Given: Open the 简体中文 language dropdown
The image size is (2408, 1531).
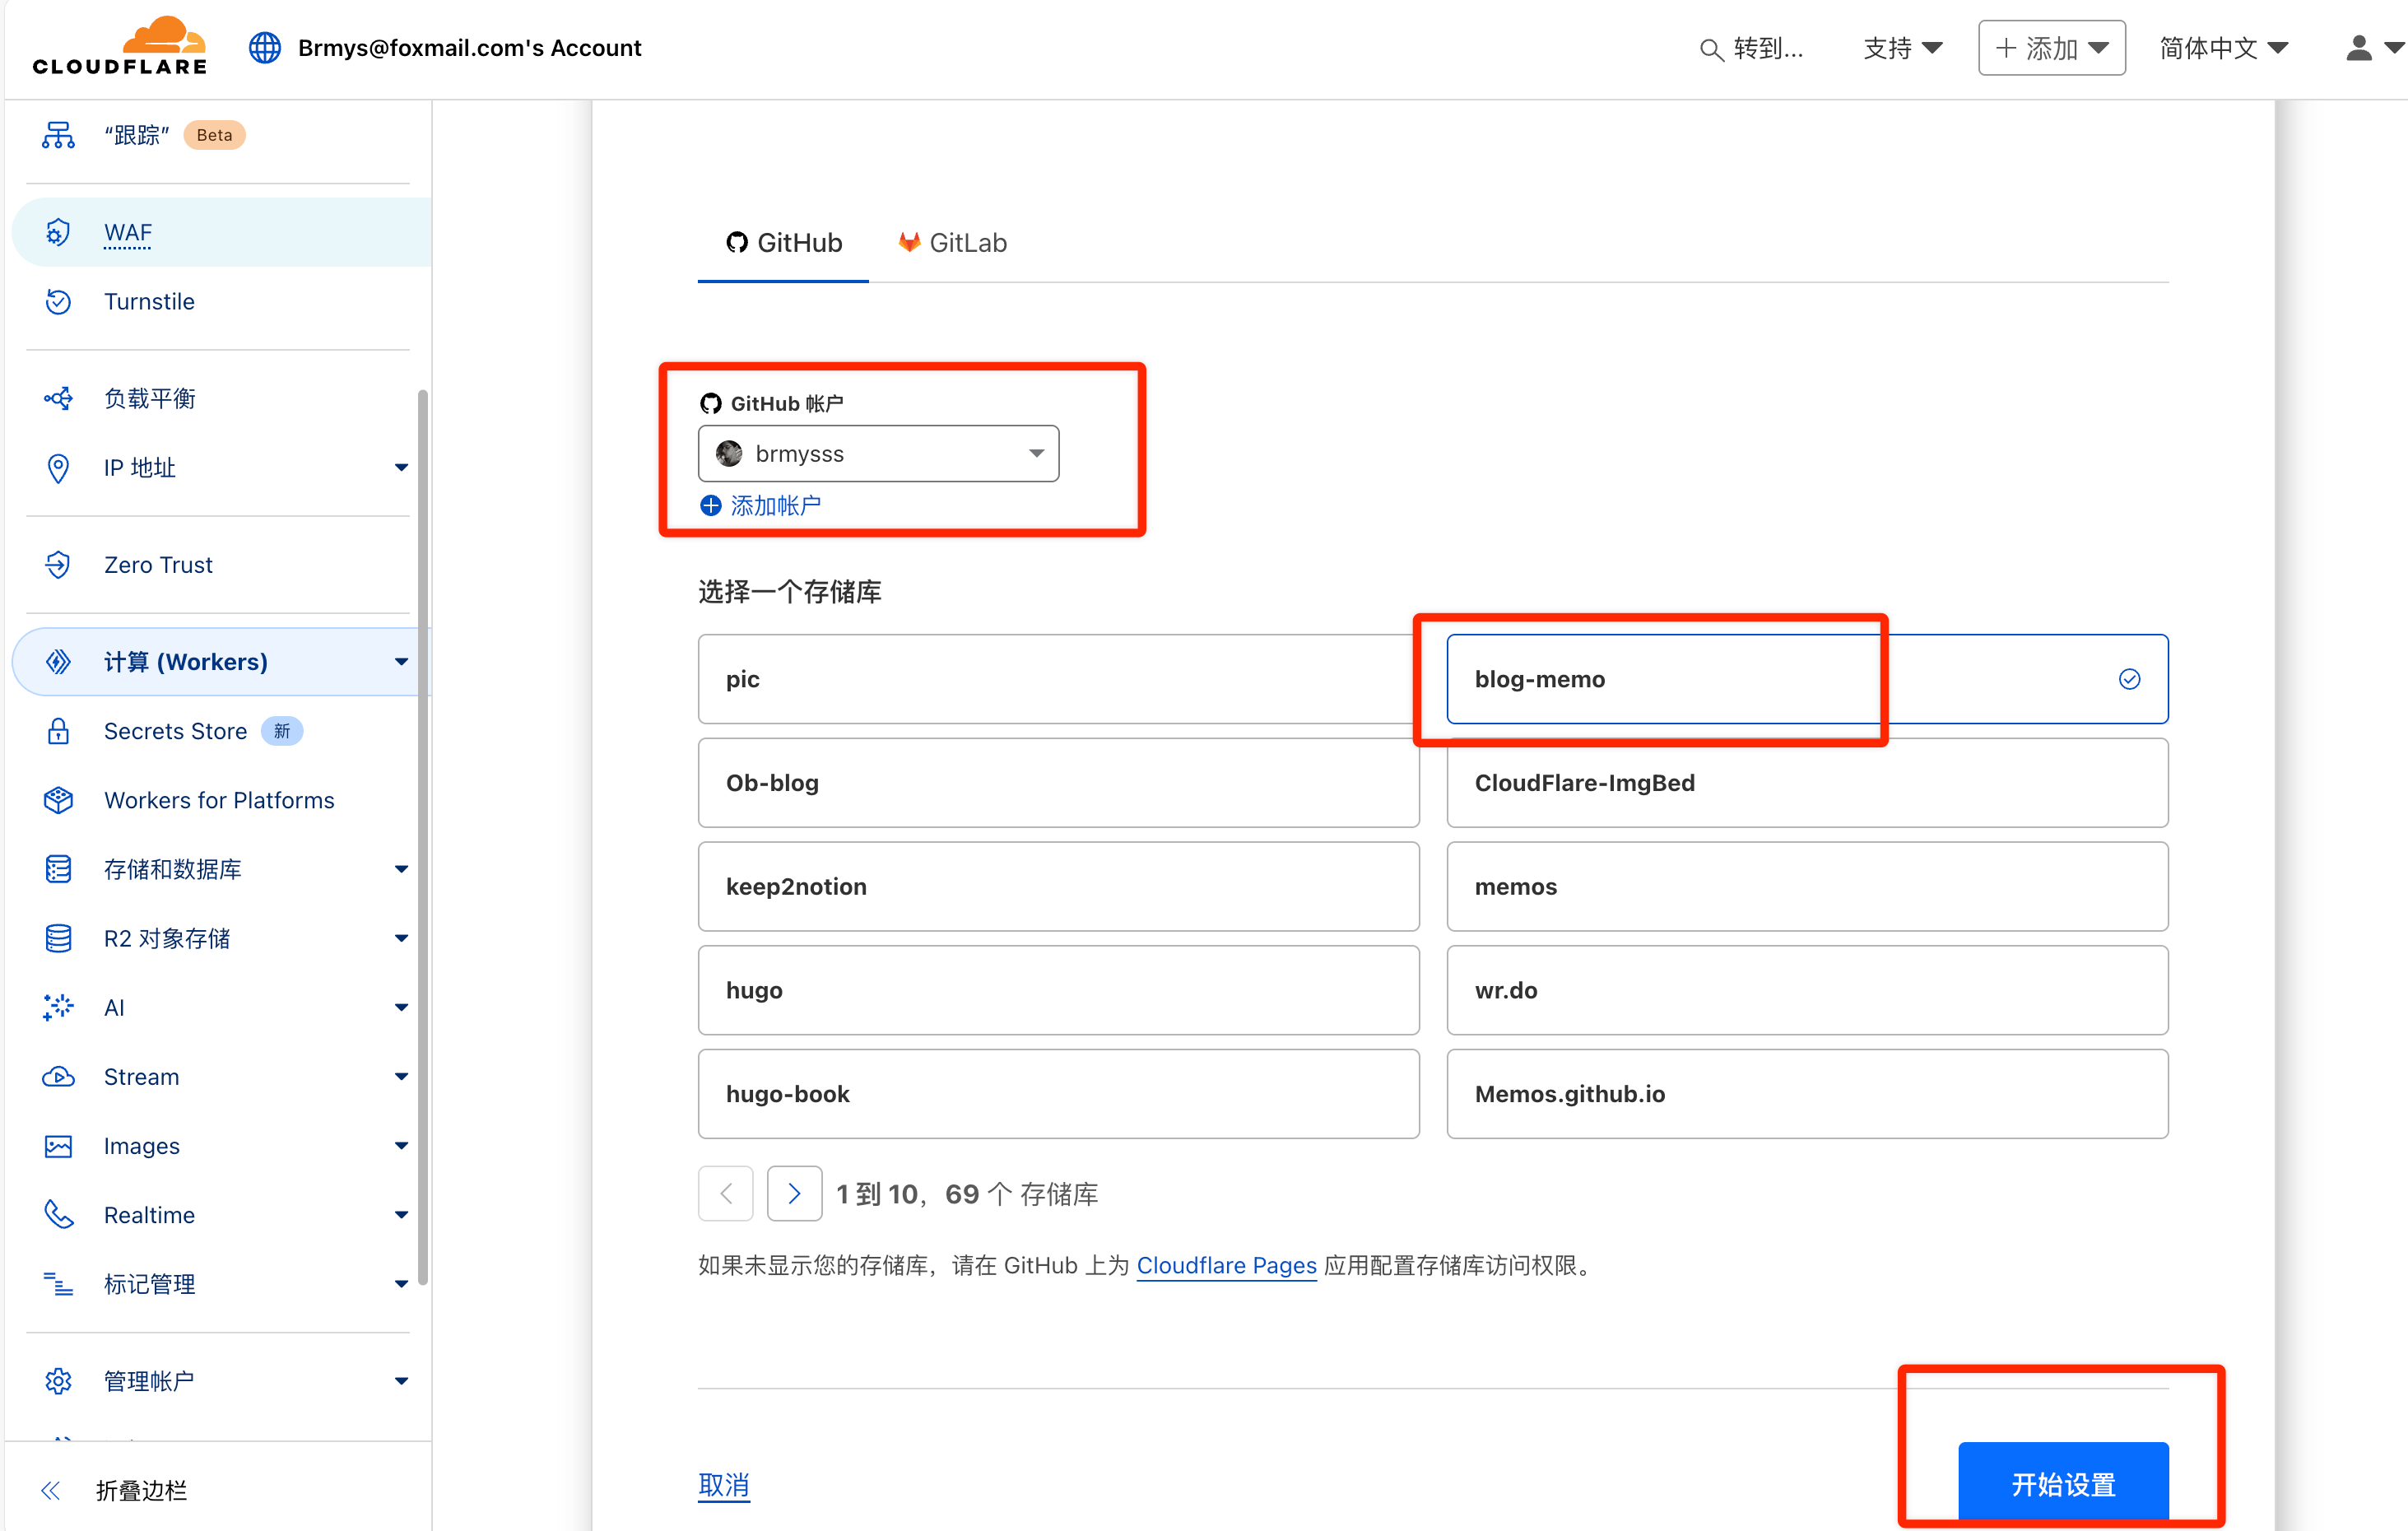Looking at the screenshot, I should click(x=2223, y=48).
